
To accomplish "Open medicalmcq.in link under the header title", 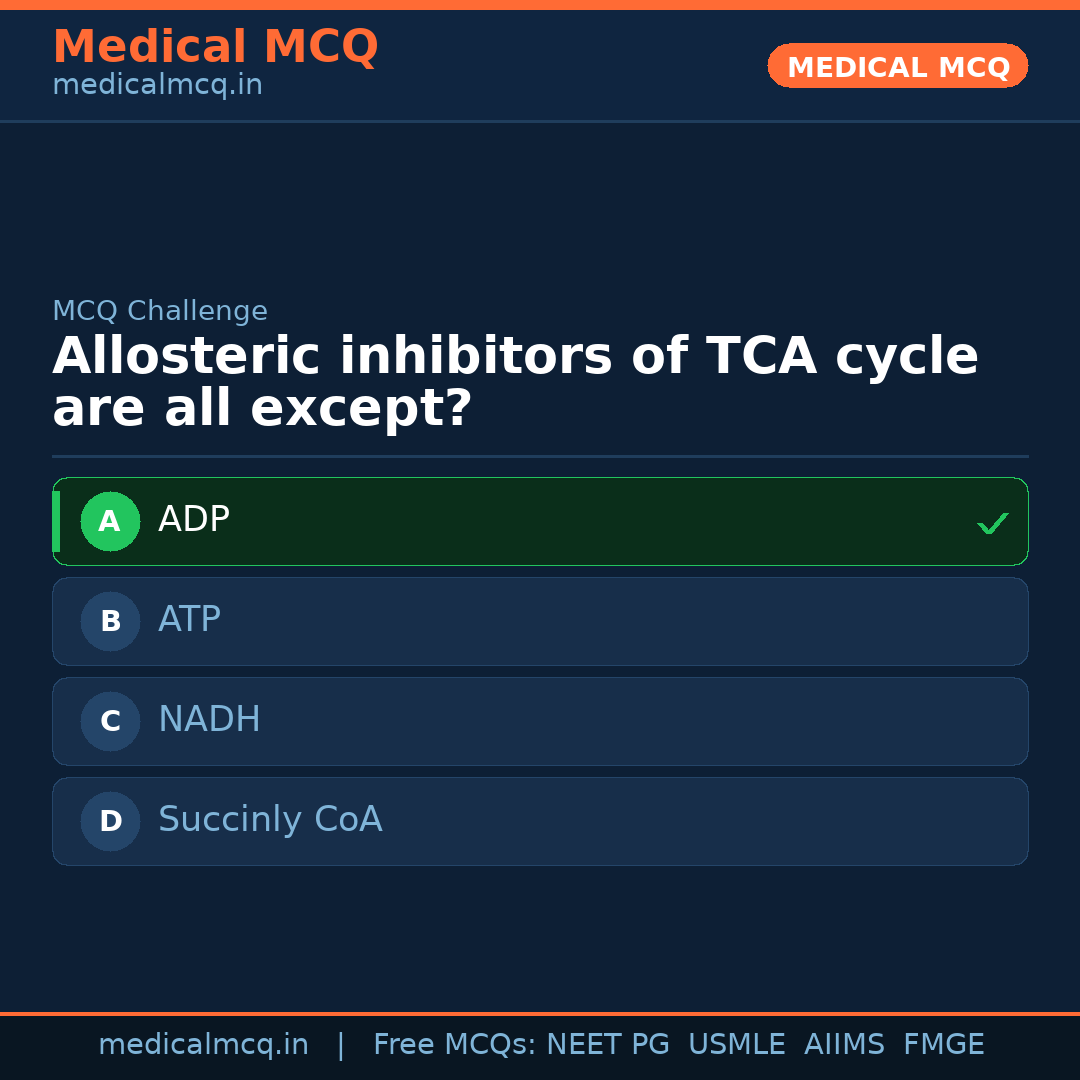I will tap(157, 86).
